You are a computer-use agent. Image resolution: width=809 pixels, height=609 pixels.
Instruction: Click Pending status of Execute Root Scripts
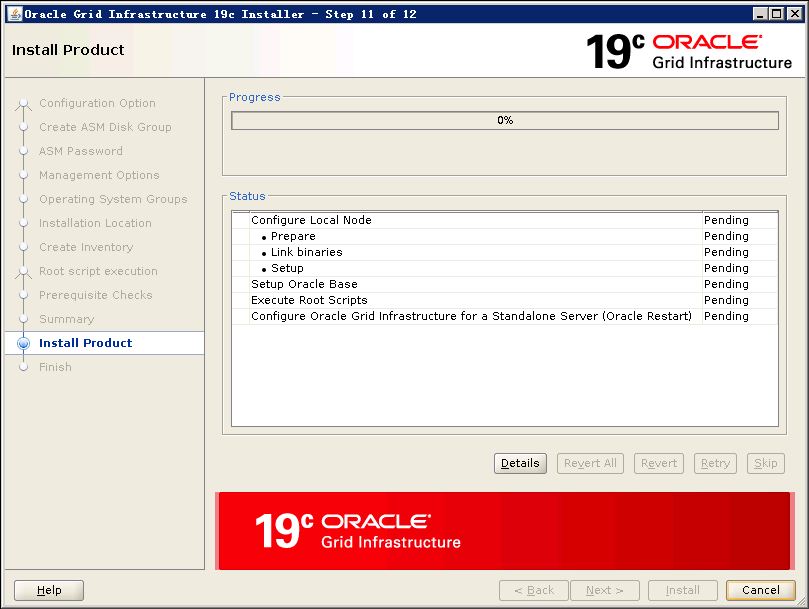[x=726, y=300]
